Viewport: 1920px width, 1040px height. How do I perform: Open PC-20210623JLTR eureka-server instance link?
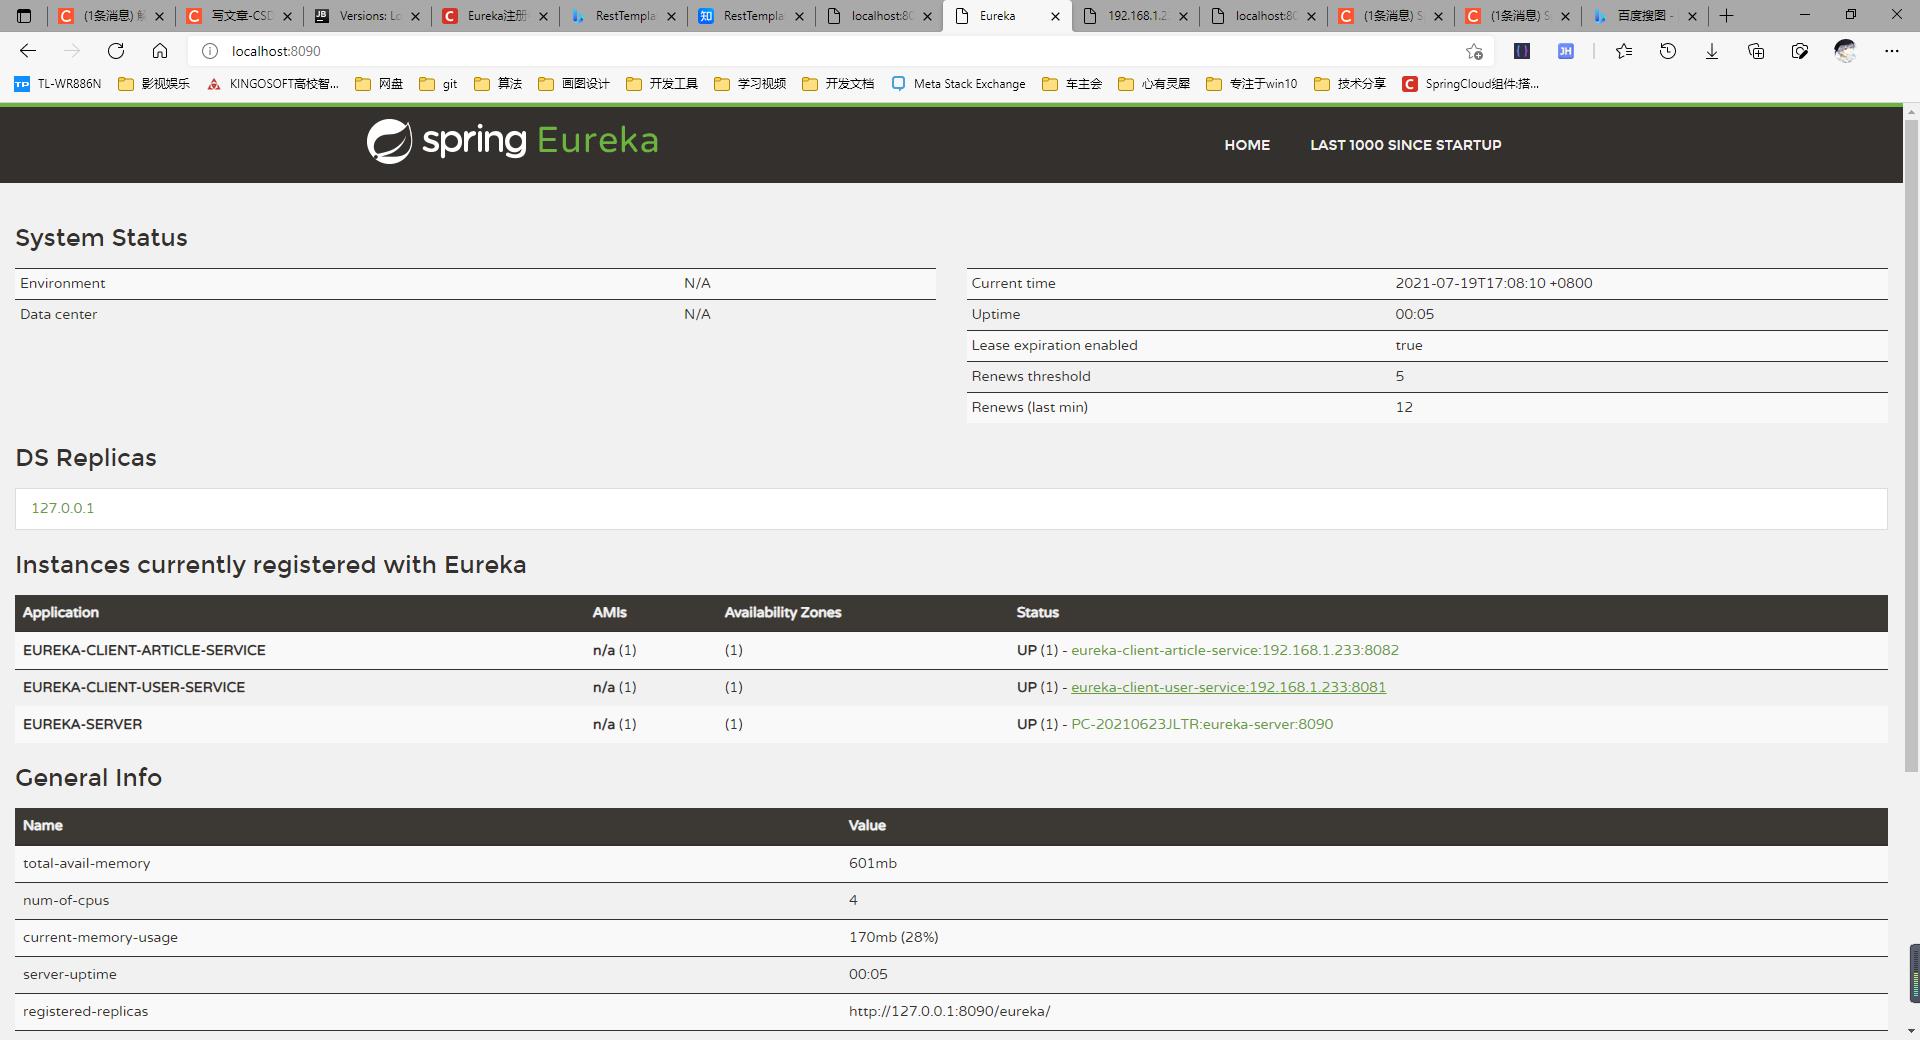1202,724
